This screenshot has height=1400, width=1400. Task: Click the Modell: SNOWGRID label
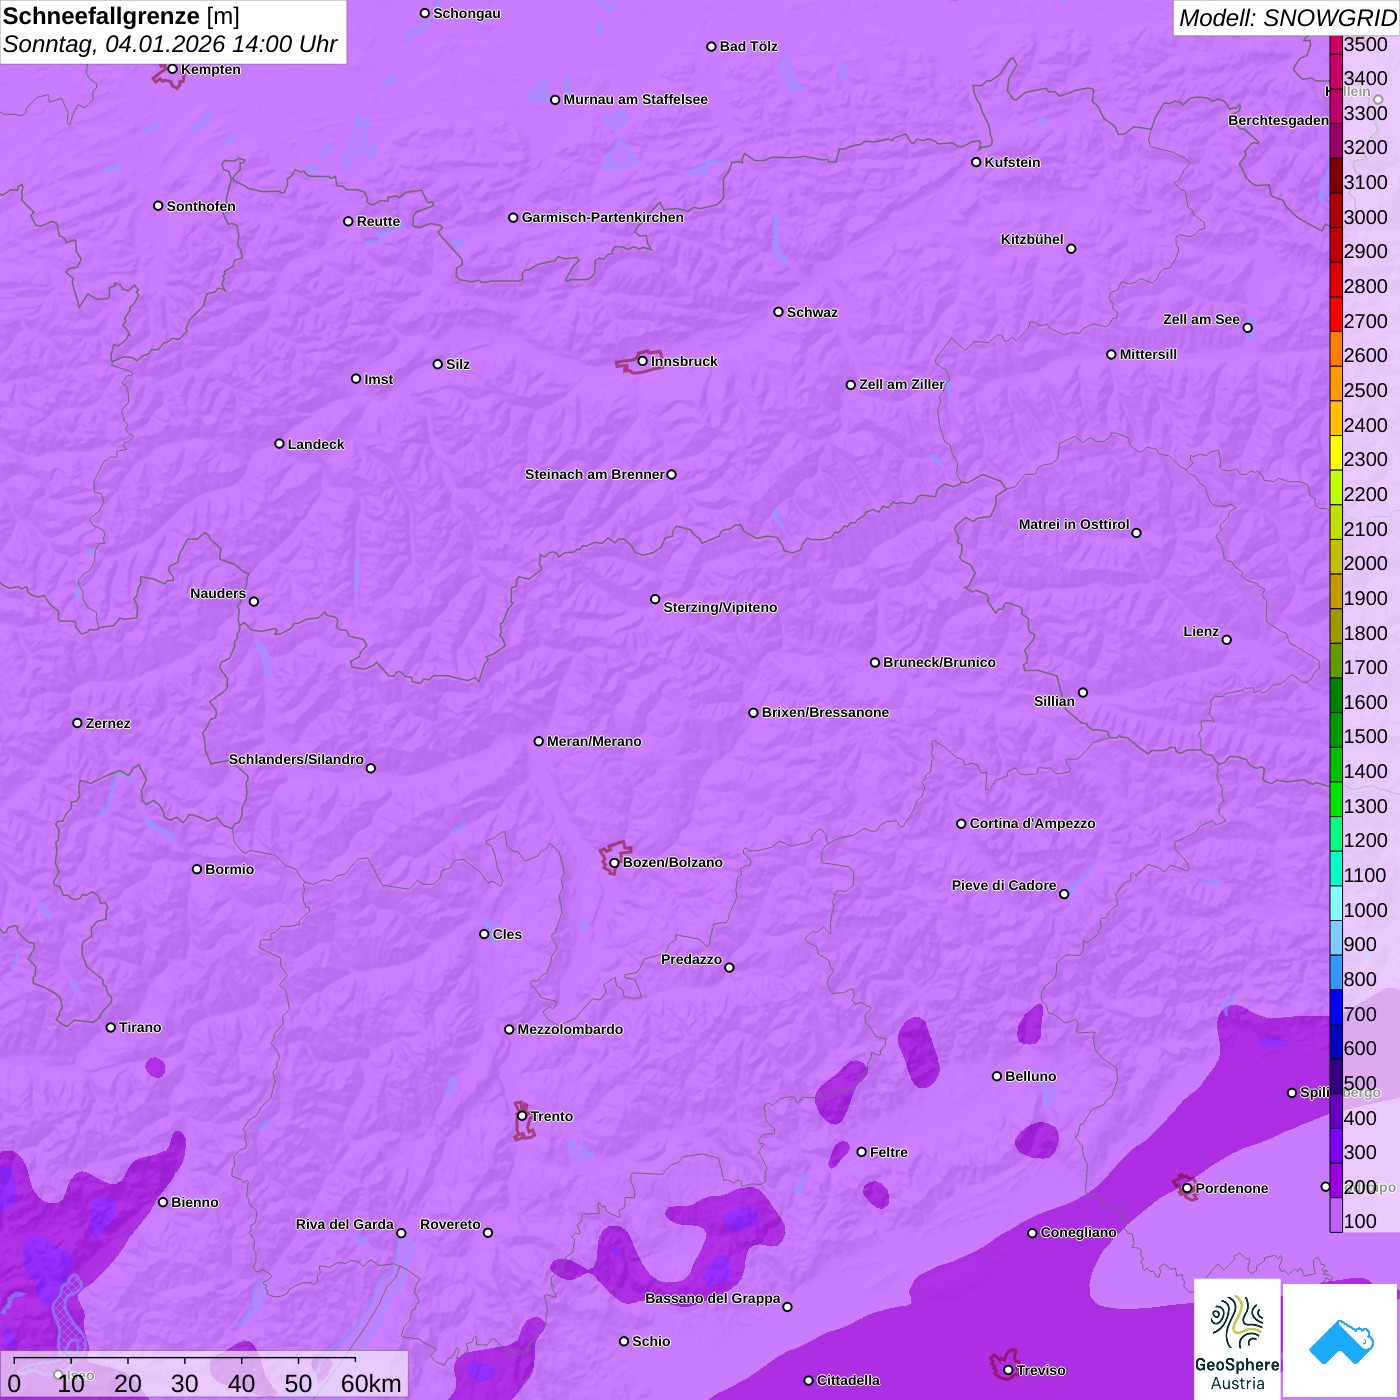pos(1287,18)
